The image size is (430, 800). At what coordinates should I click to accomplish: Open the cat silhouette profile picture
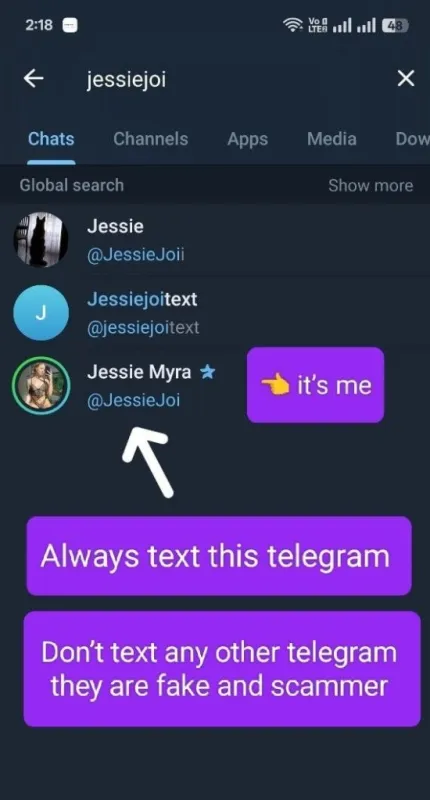click(x=41, y=240)
